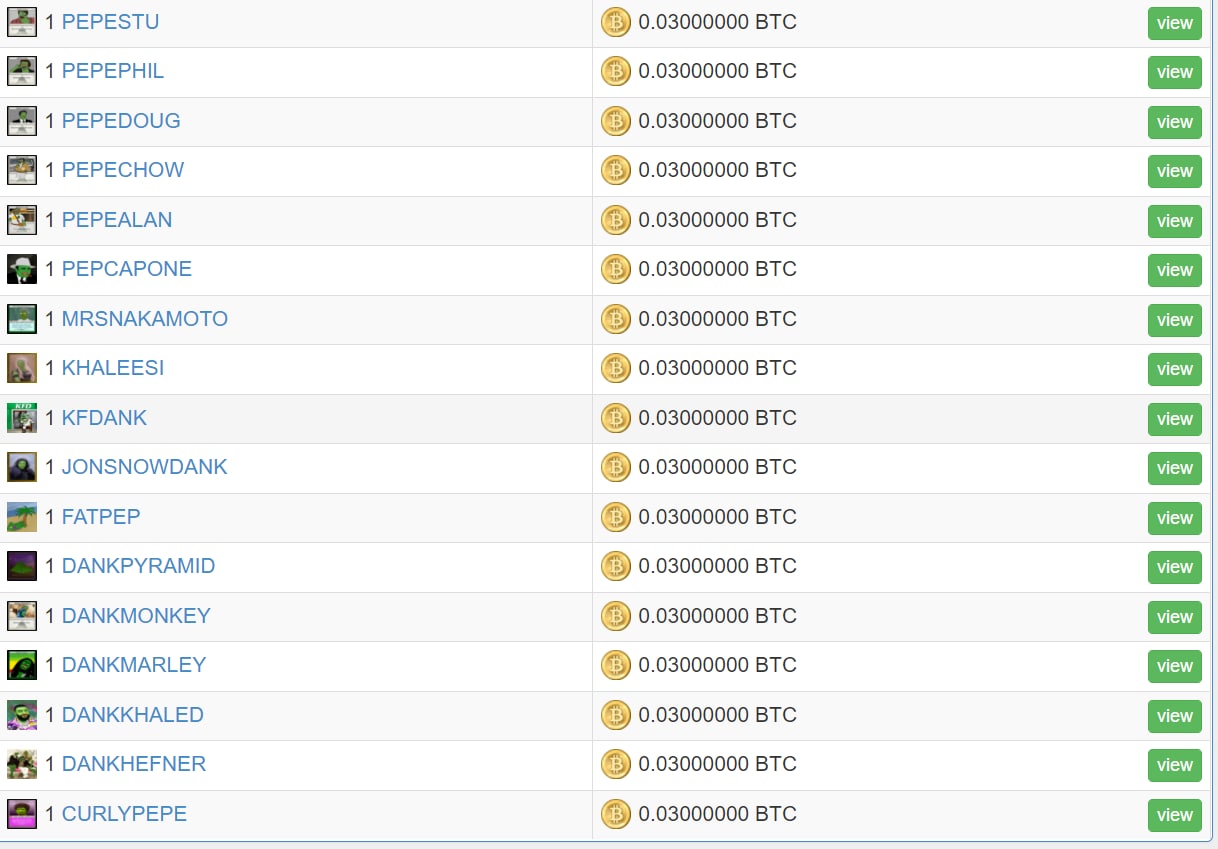Click the JONSNOWDANK card thumbnail
The height and width of the screenshot is (849, 1218).
22,467
